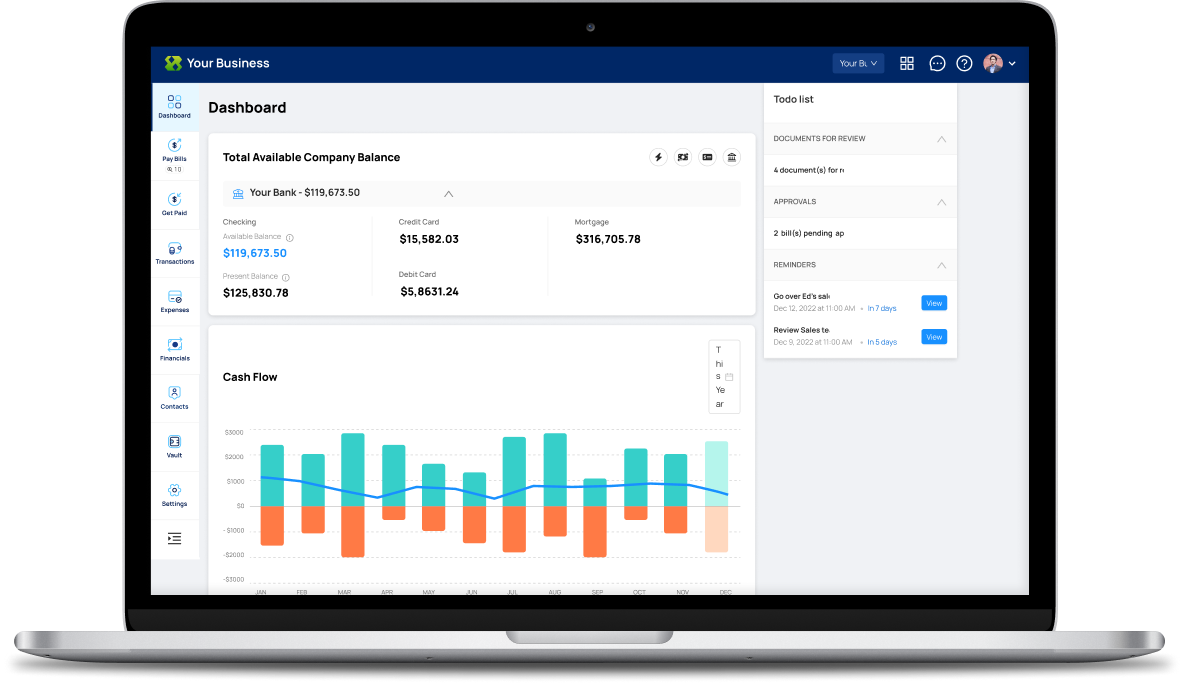Image resolution: width=1182 pixels, height=683 pixels.
Task: Collapse the Reminders section
Action: (x=942, y=265)
